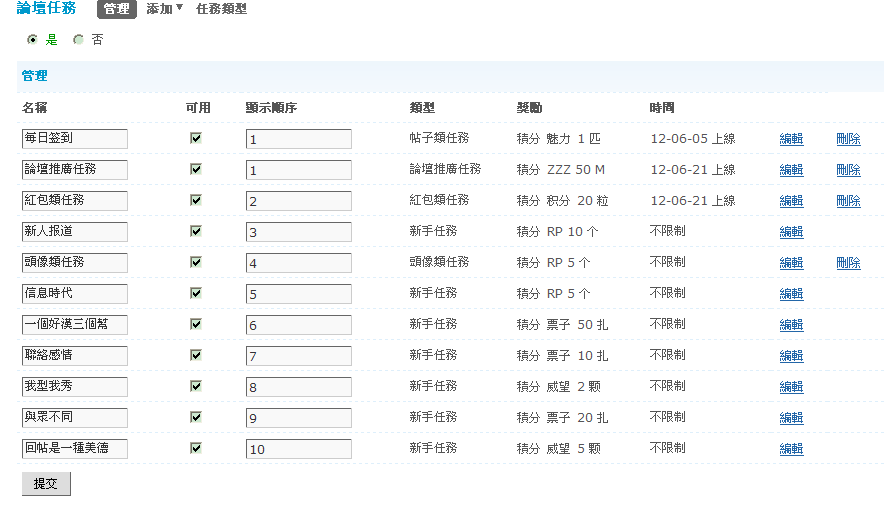Viewport: 891px width, 506px height.
Task: Click the 一個好漢三個幫 name field
Action: (74, 325)
